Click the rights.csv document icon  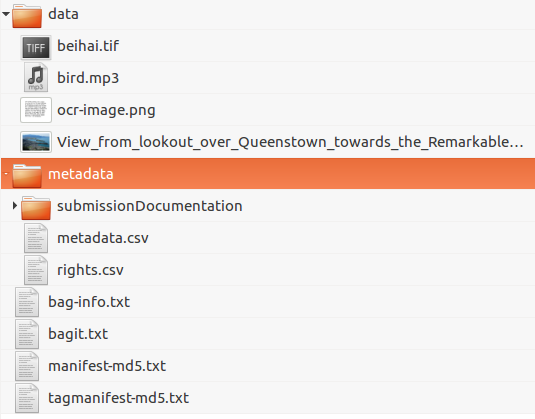pos(36,270)
